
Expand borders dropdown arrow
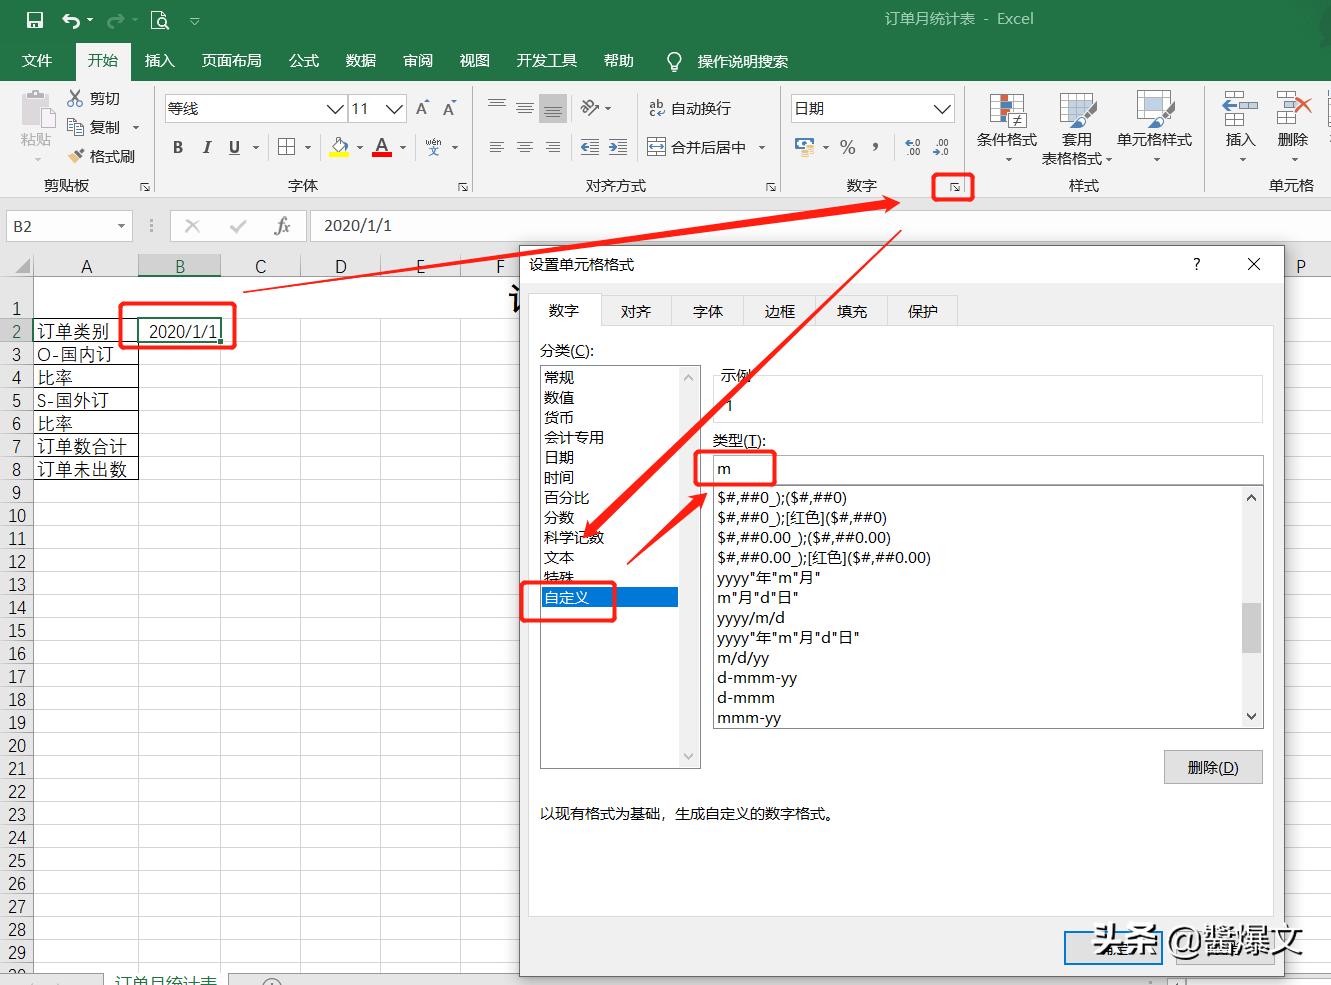(308, 147)
